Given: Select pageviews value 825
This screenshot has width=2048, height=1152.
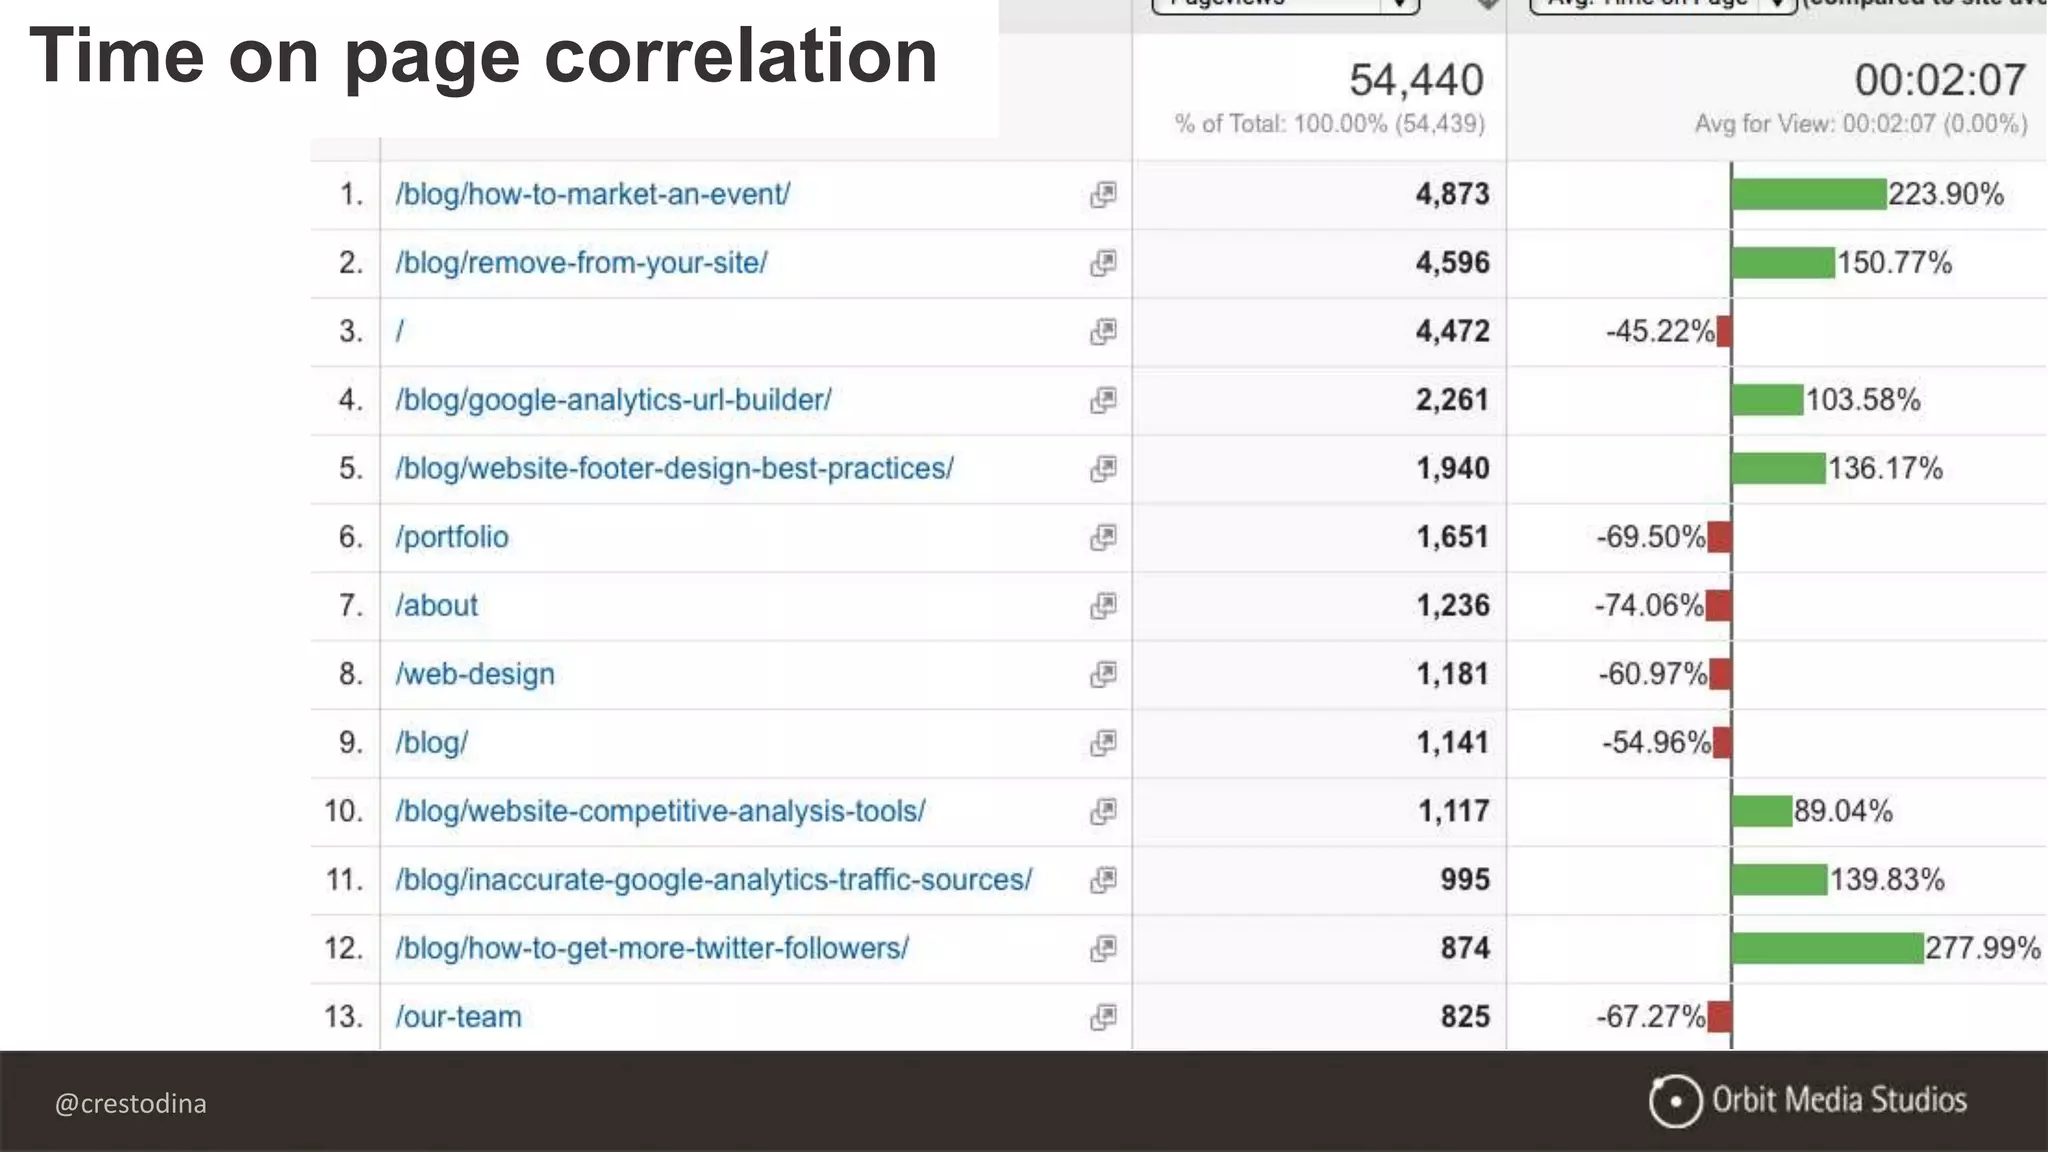Looking at the screenshot, I should 1465,1017.
